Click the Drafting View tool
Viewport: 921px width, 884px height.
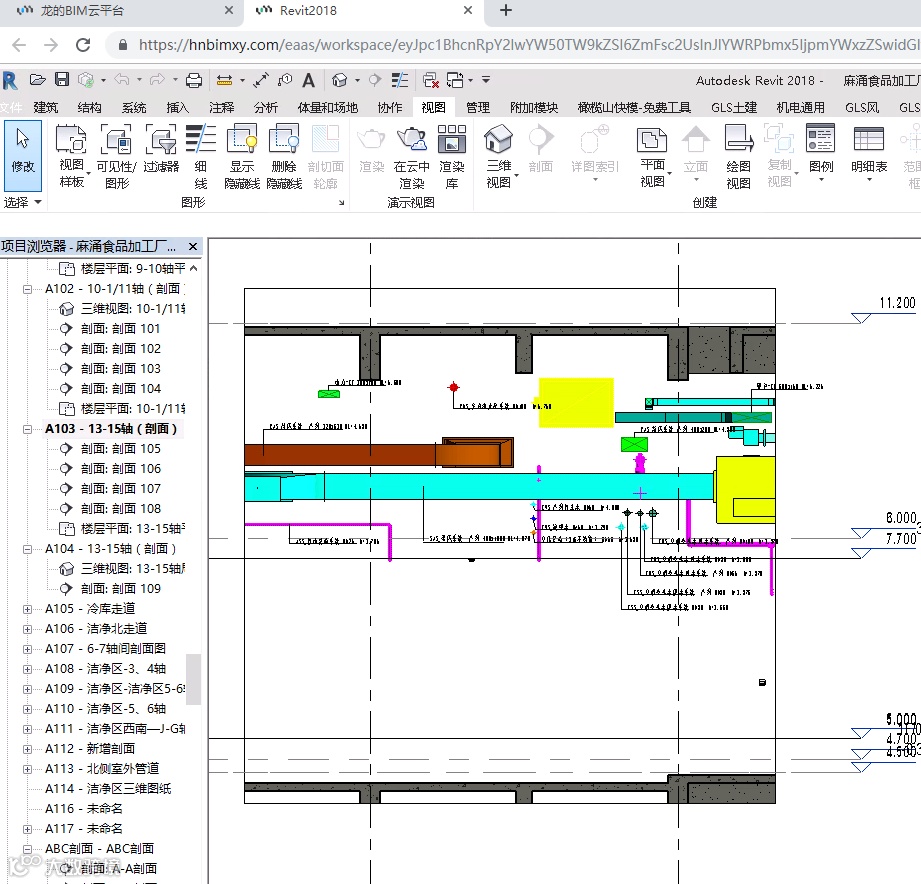pos(738,157)
